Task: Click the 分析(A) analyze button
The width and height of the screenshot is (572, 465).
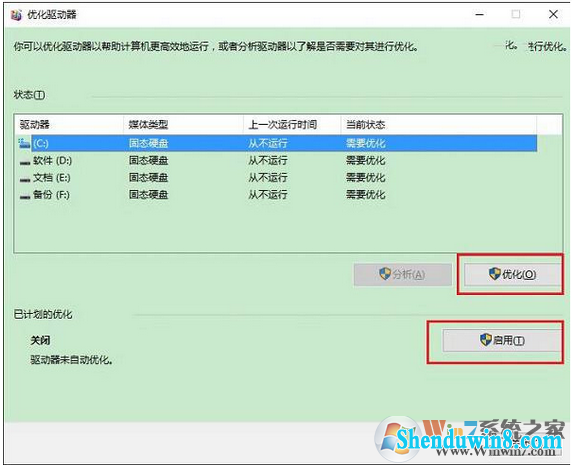Action: [x=402, y=274]
